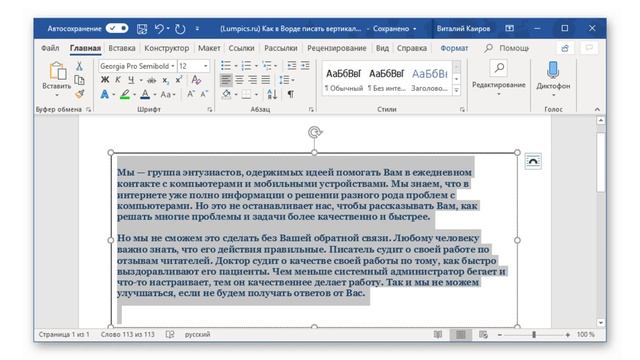Click the zoom slider handle
Viewport: 640px width, 360px height.
pyautogui.click(x=534, y=335)
